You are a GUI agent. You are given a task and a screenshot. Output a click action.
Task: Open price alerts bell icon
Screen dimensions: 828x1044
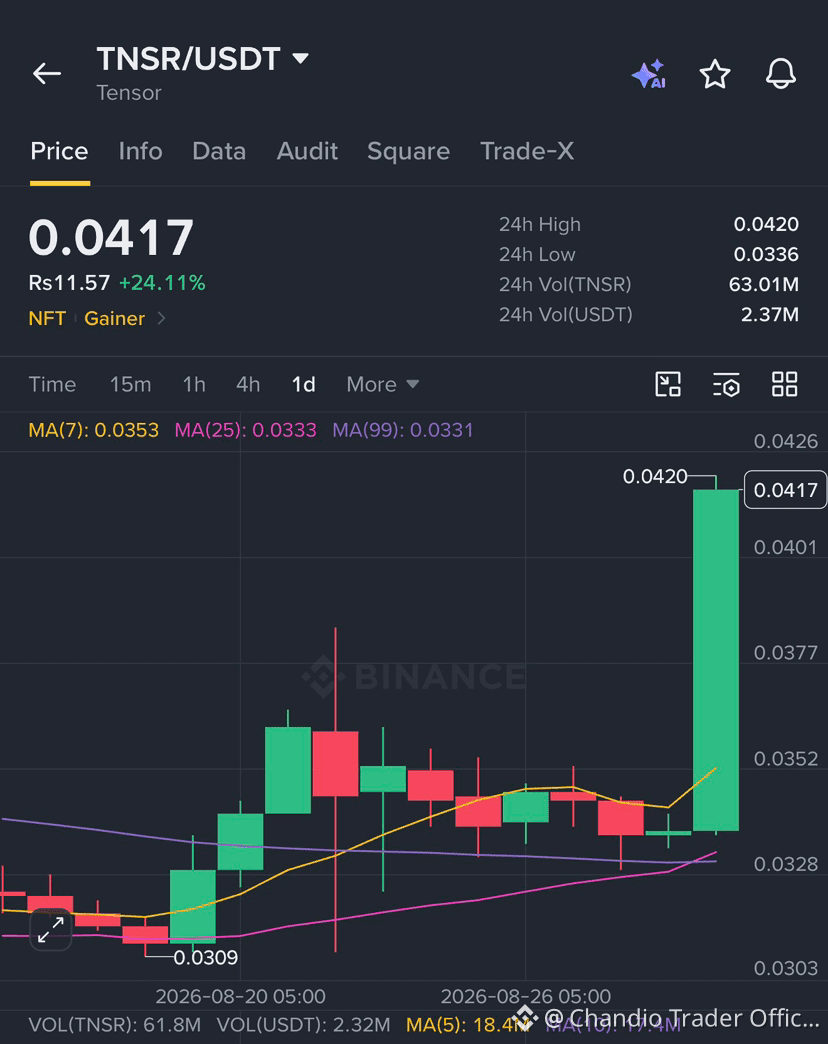780,74
